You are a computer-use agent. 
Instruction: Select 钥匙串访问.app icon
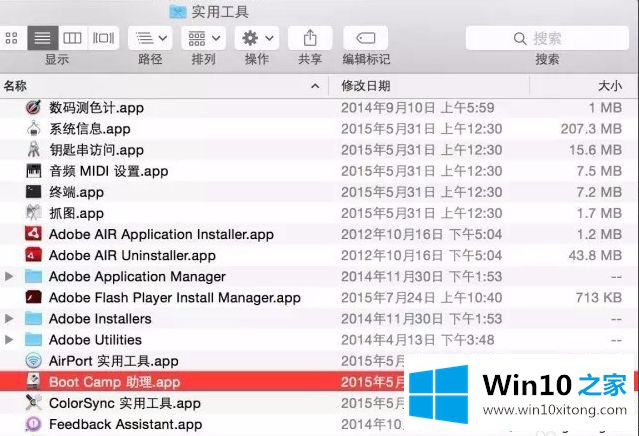33,150
